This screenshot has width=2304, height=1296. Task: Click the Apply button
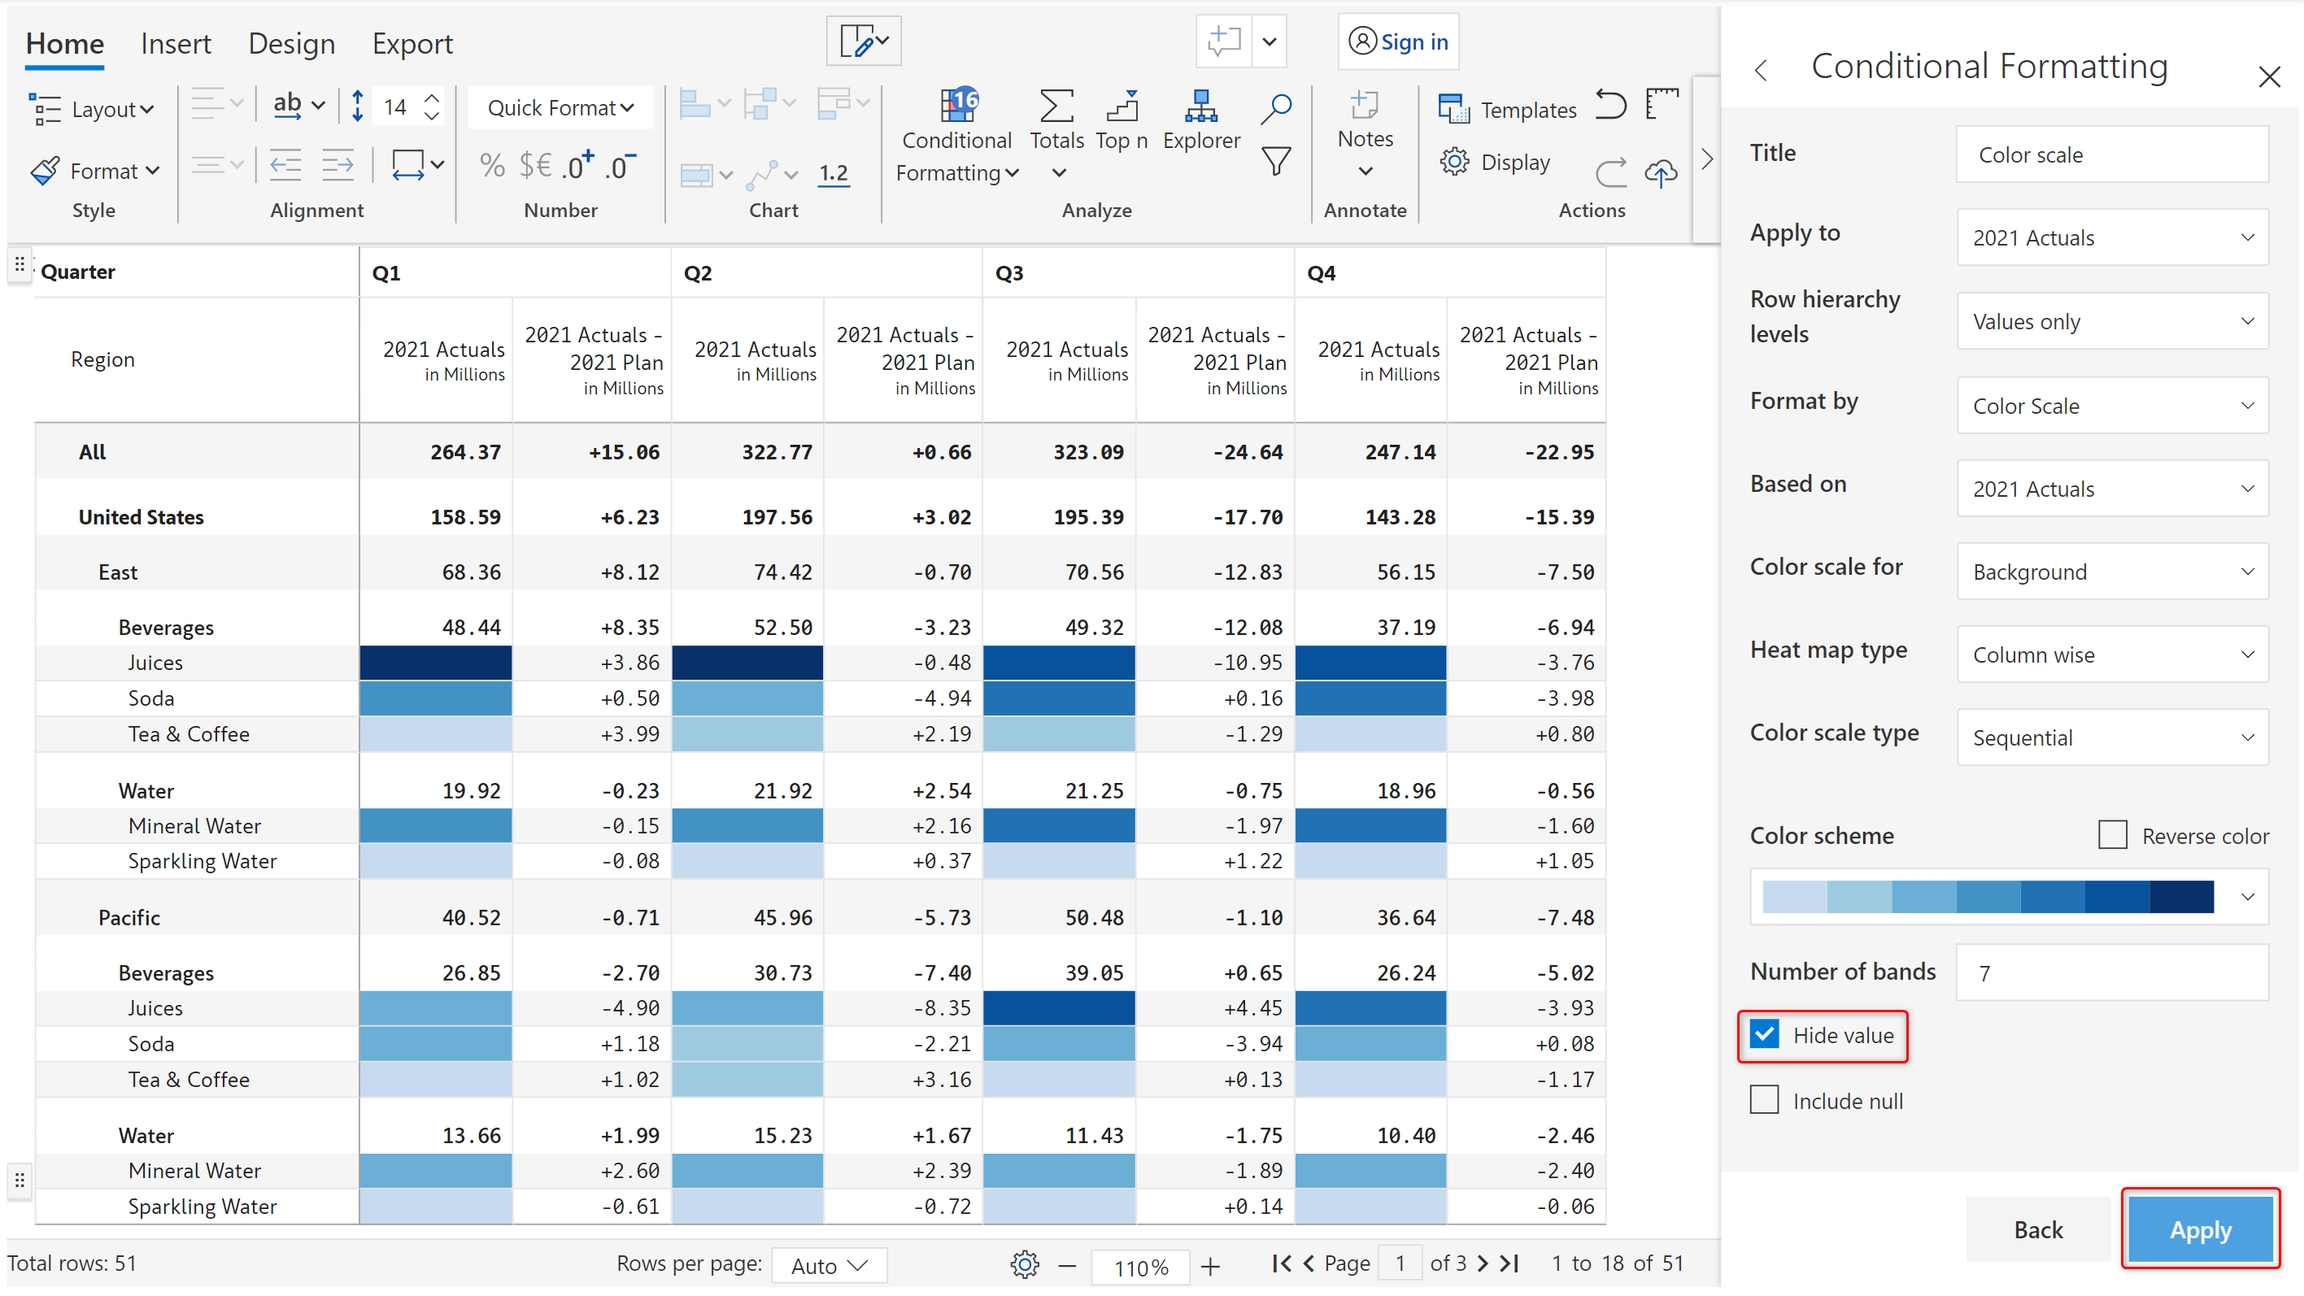2200,1229
